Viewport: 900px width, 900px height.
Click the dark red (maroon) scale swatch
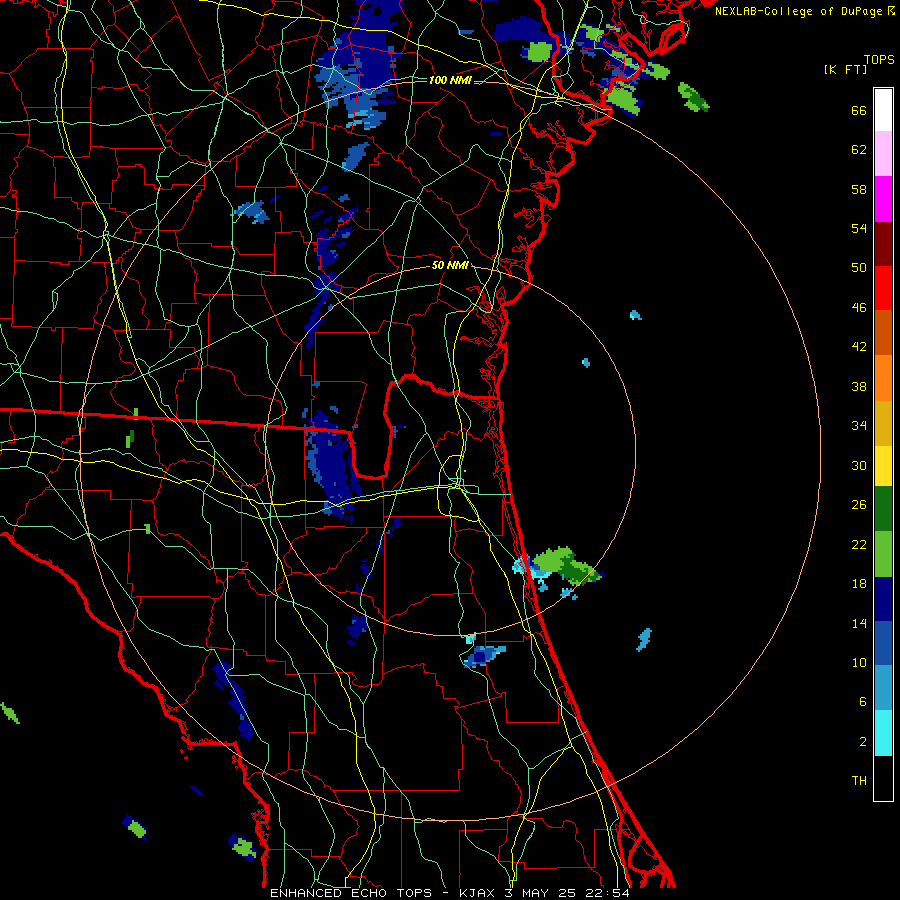point(883,244)
